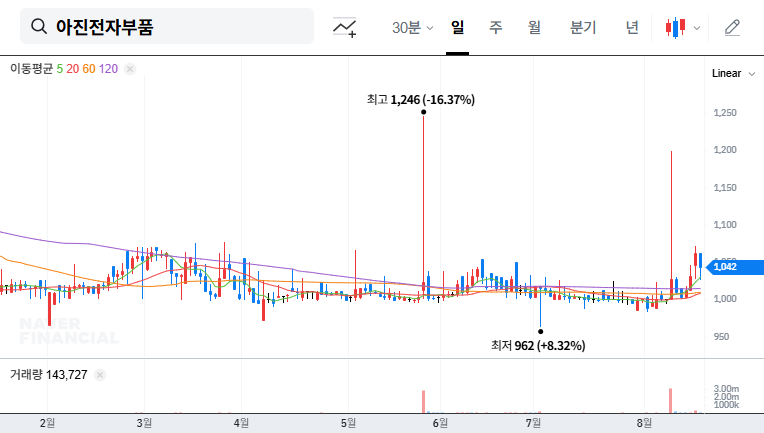Image resolution: width=764 pixels, height=433 pixels.
Task: Close the volume indicator panel
Action: coord(100,375)
